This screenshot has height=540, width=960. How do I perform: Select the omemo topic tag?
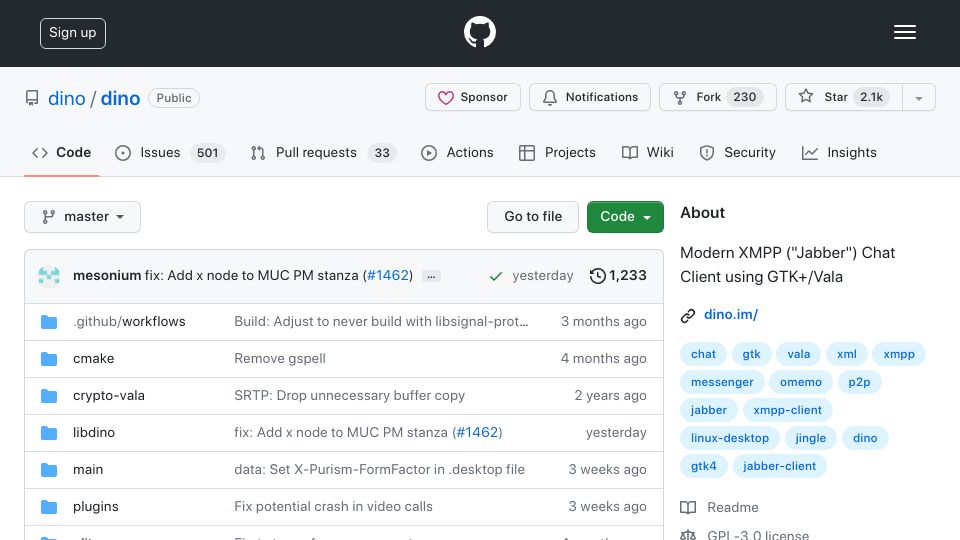pos(801,382)
